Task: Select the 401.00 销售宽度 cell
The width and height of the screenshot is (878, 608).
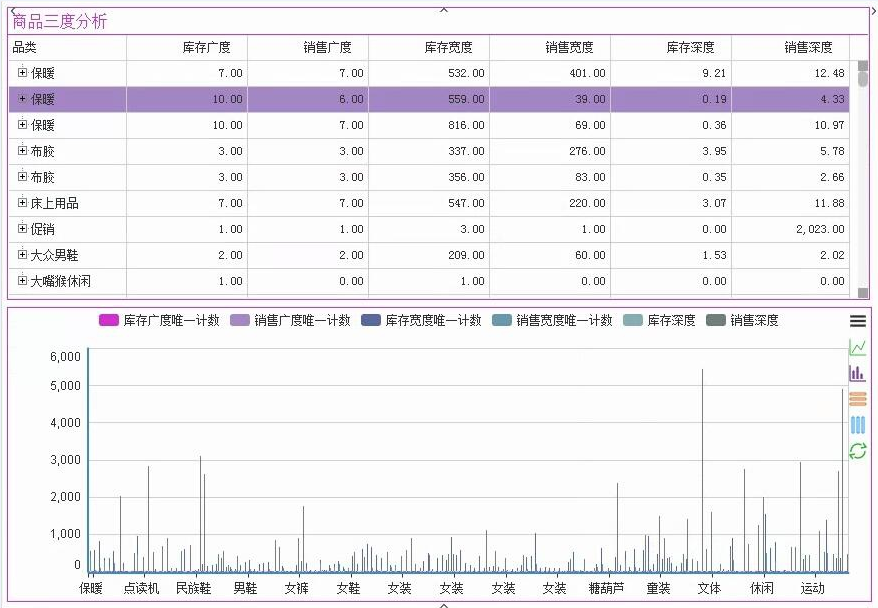Action: click(x=550, y=73)
